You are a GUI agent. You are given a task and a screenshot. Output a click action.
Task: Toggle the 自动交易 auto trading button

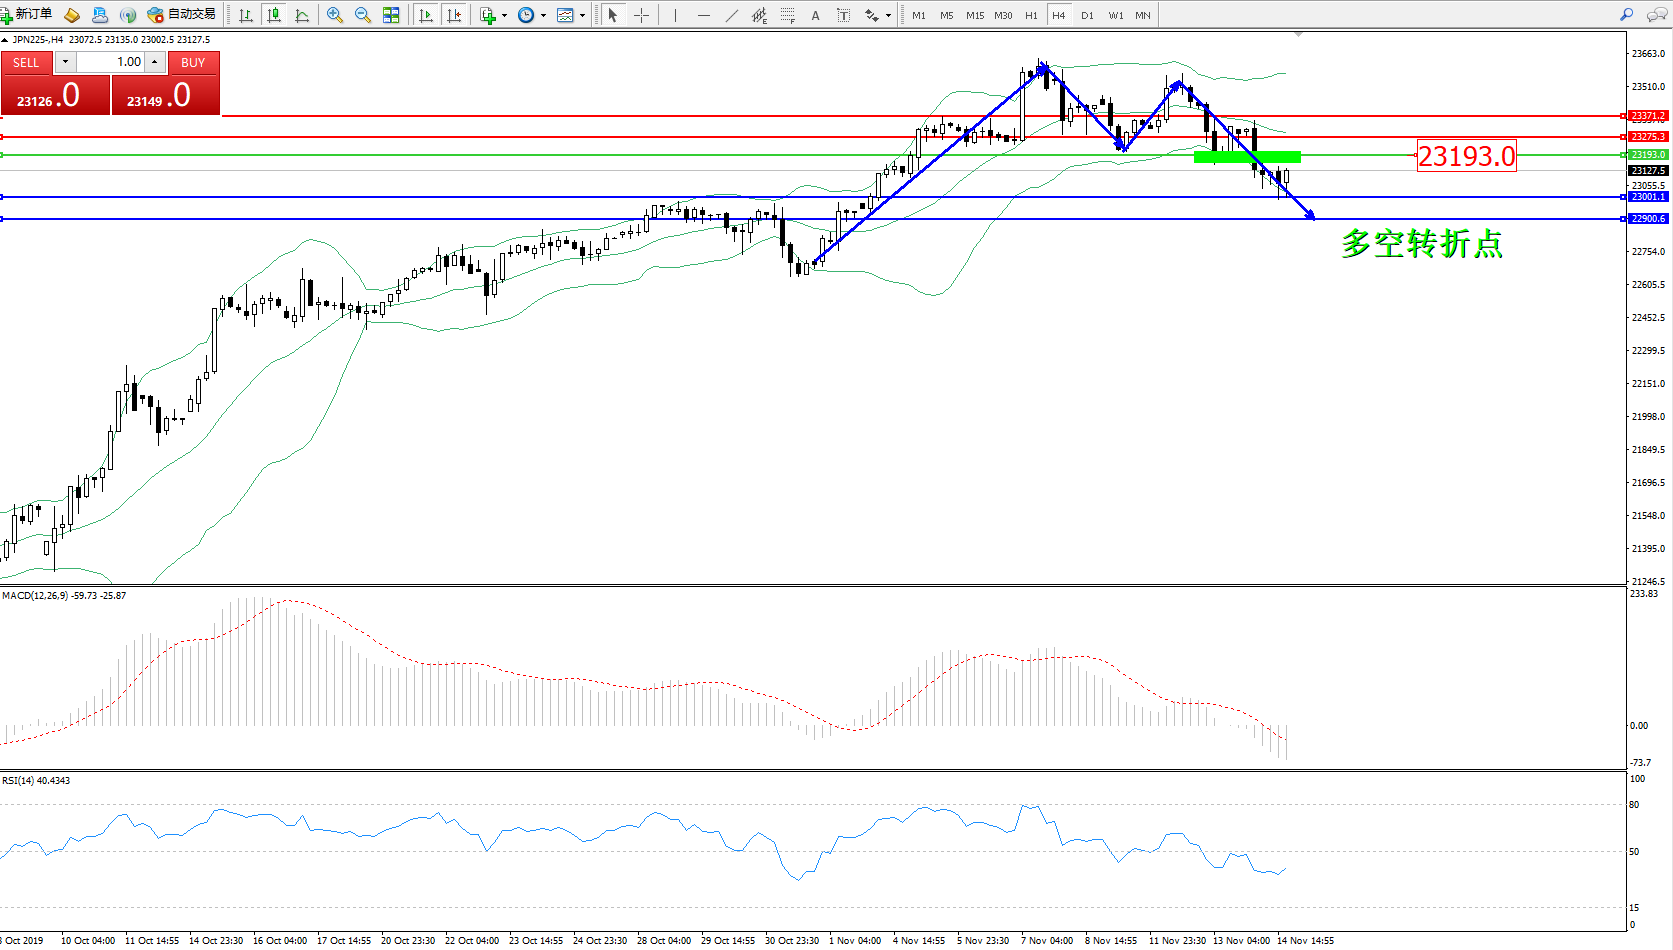point(182,14)
